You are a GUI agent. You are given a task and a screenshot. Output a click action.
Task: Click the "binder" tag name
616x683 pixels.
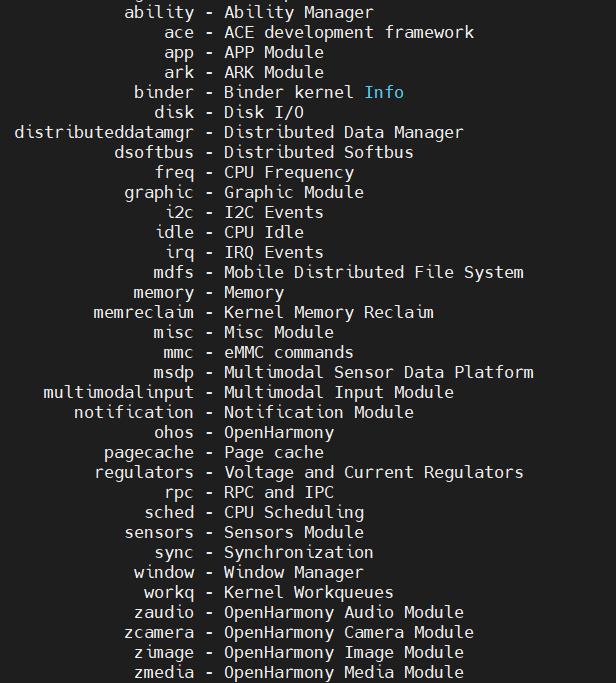click(164, 92)
